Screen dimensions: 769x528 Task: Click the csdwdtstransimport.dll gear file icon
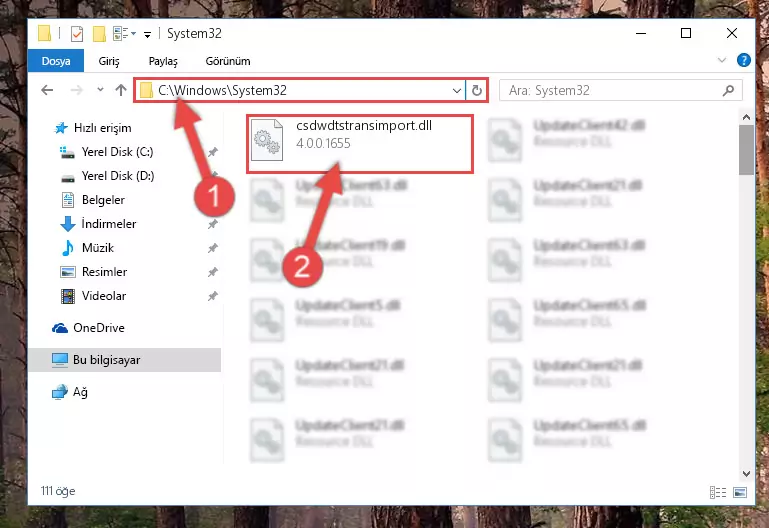point(267,140)
